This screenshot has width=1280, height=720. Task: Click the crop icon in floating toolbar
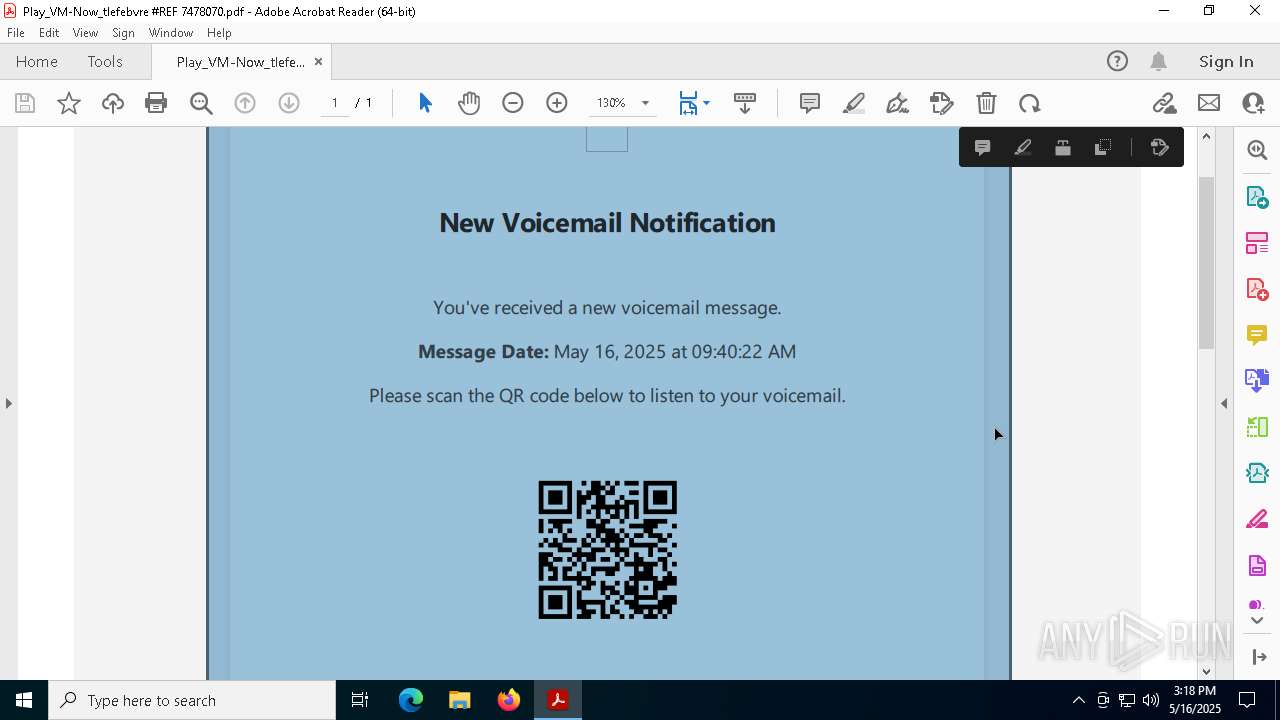point(1103,148)
